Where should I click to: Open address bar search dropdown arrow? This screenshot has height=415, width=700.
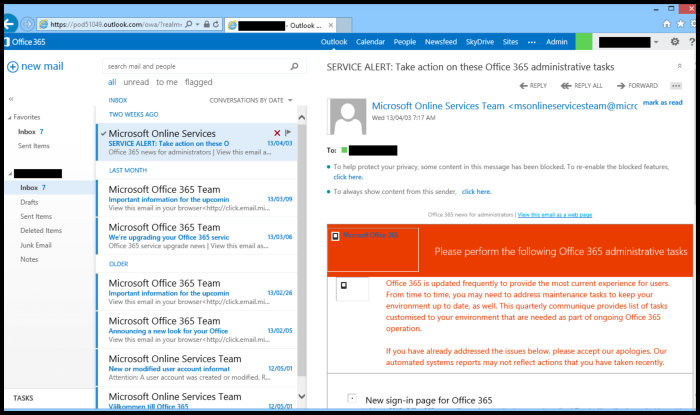[x=197, y=24]
